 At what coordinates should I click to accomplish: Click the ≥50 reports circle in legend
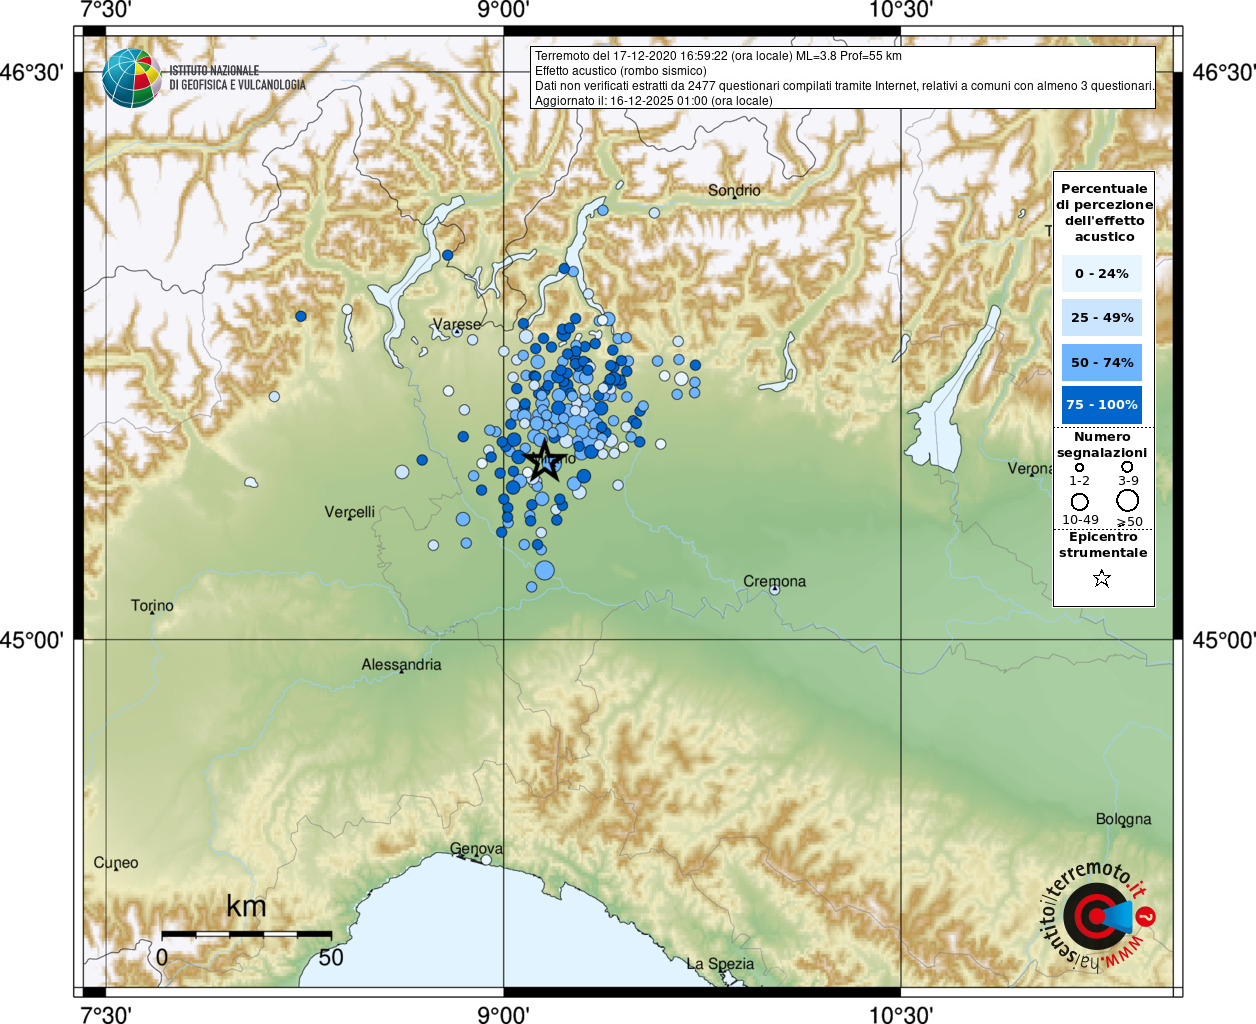[1128, 501]
